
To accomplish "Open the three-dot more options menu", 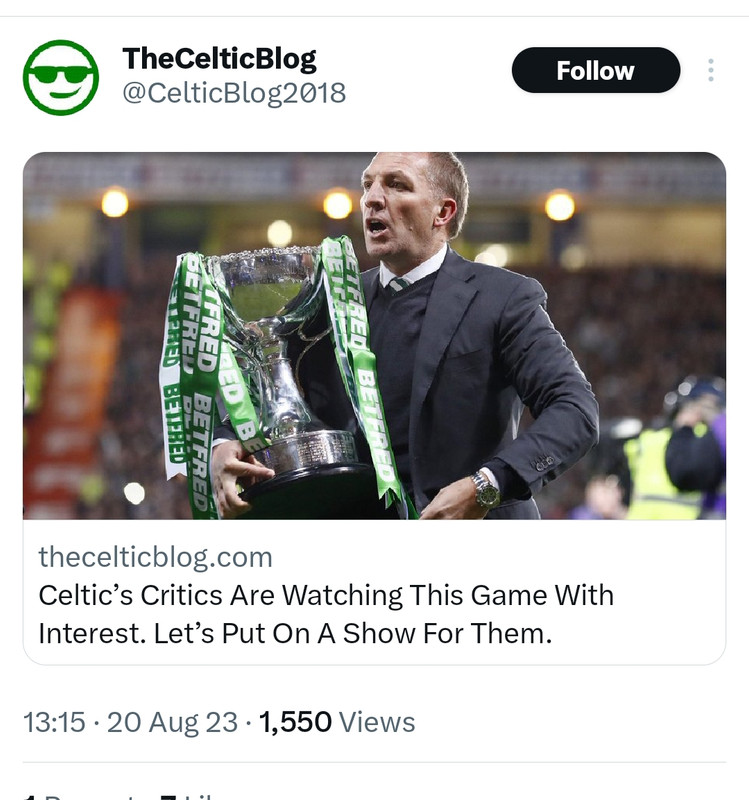I will point(711,70).
